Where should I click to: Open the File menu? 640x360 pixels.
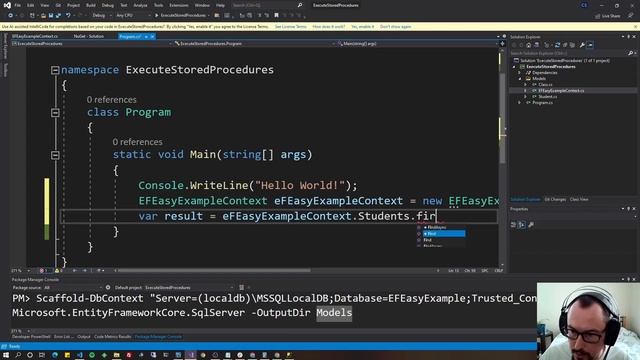pyautogui.click(x=18, y=5)
